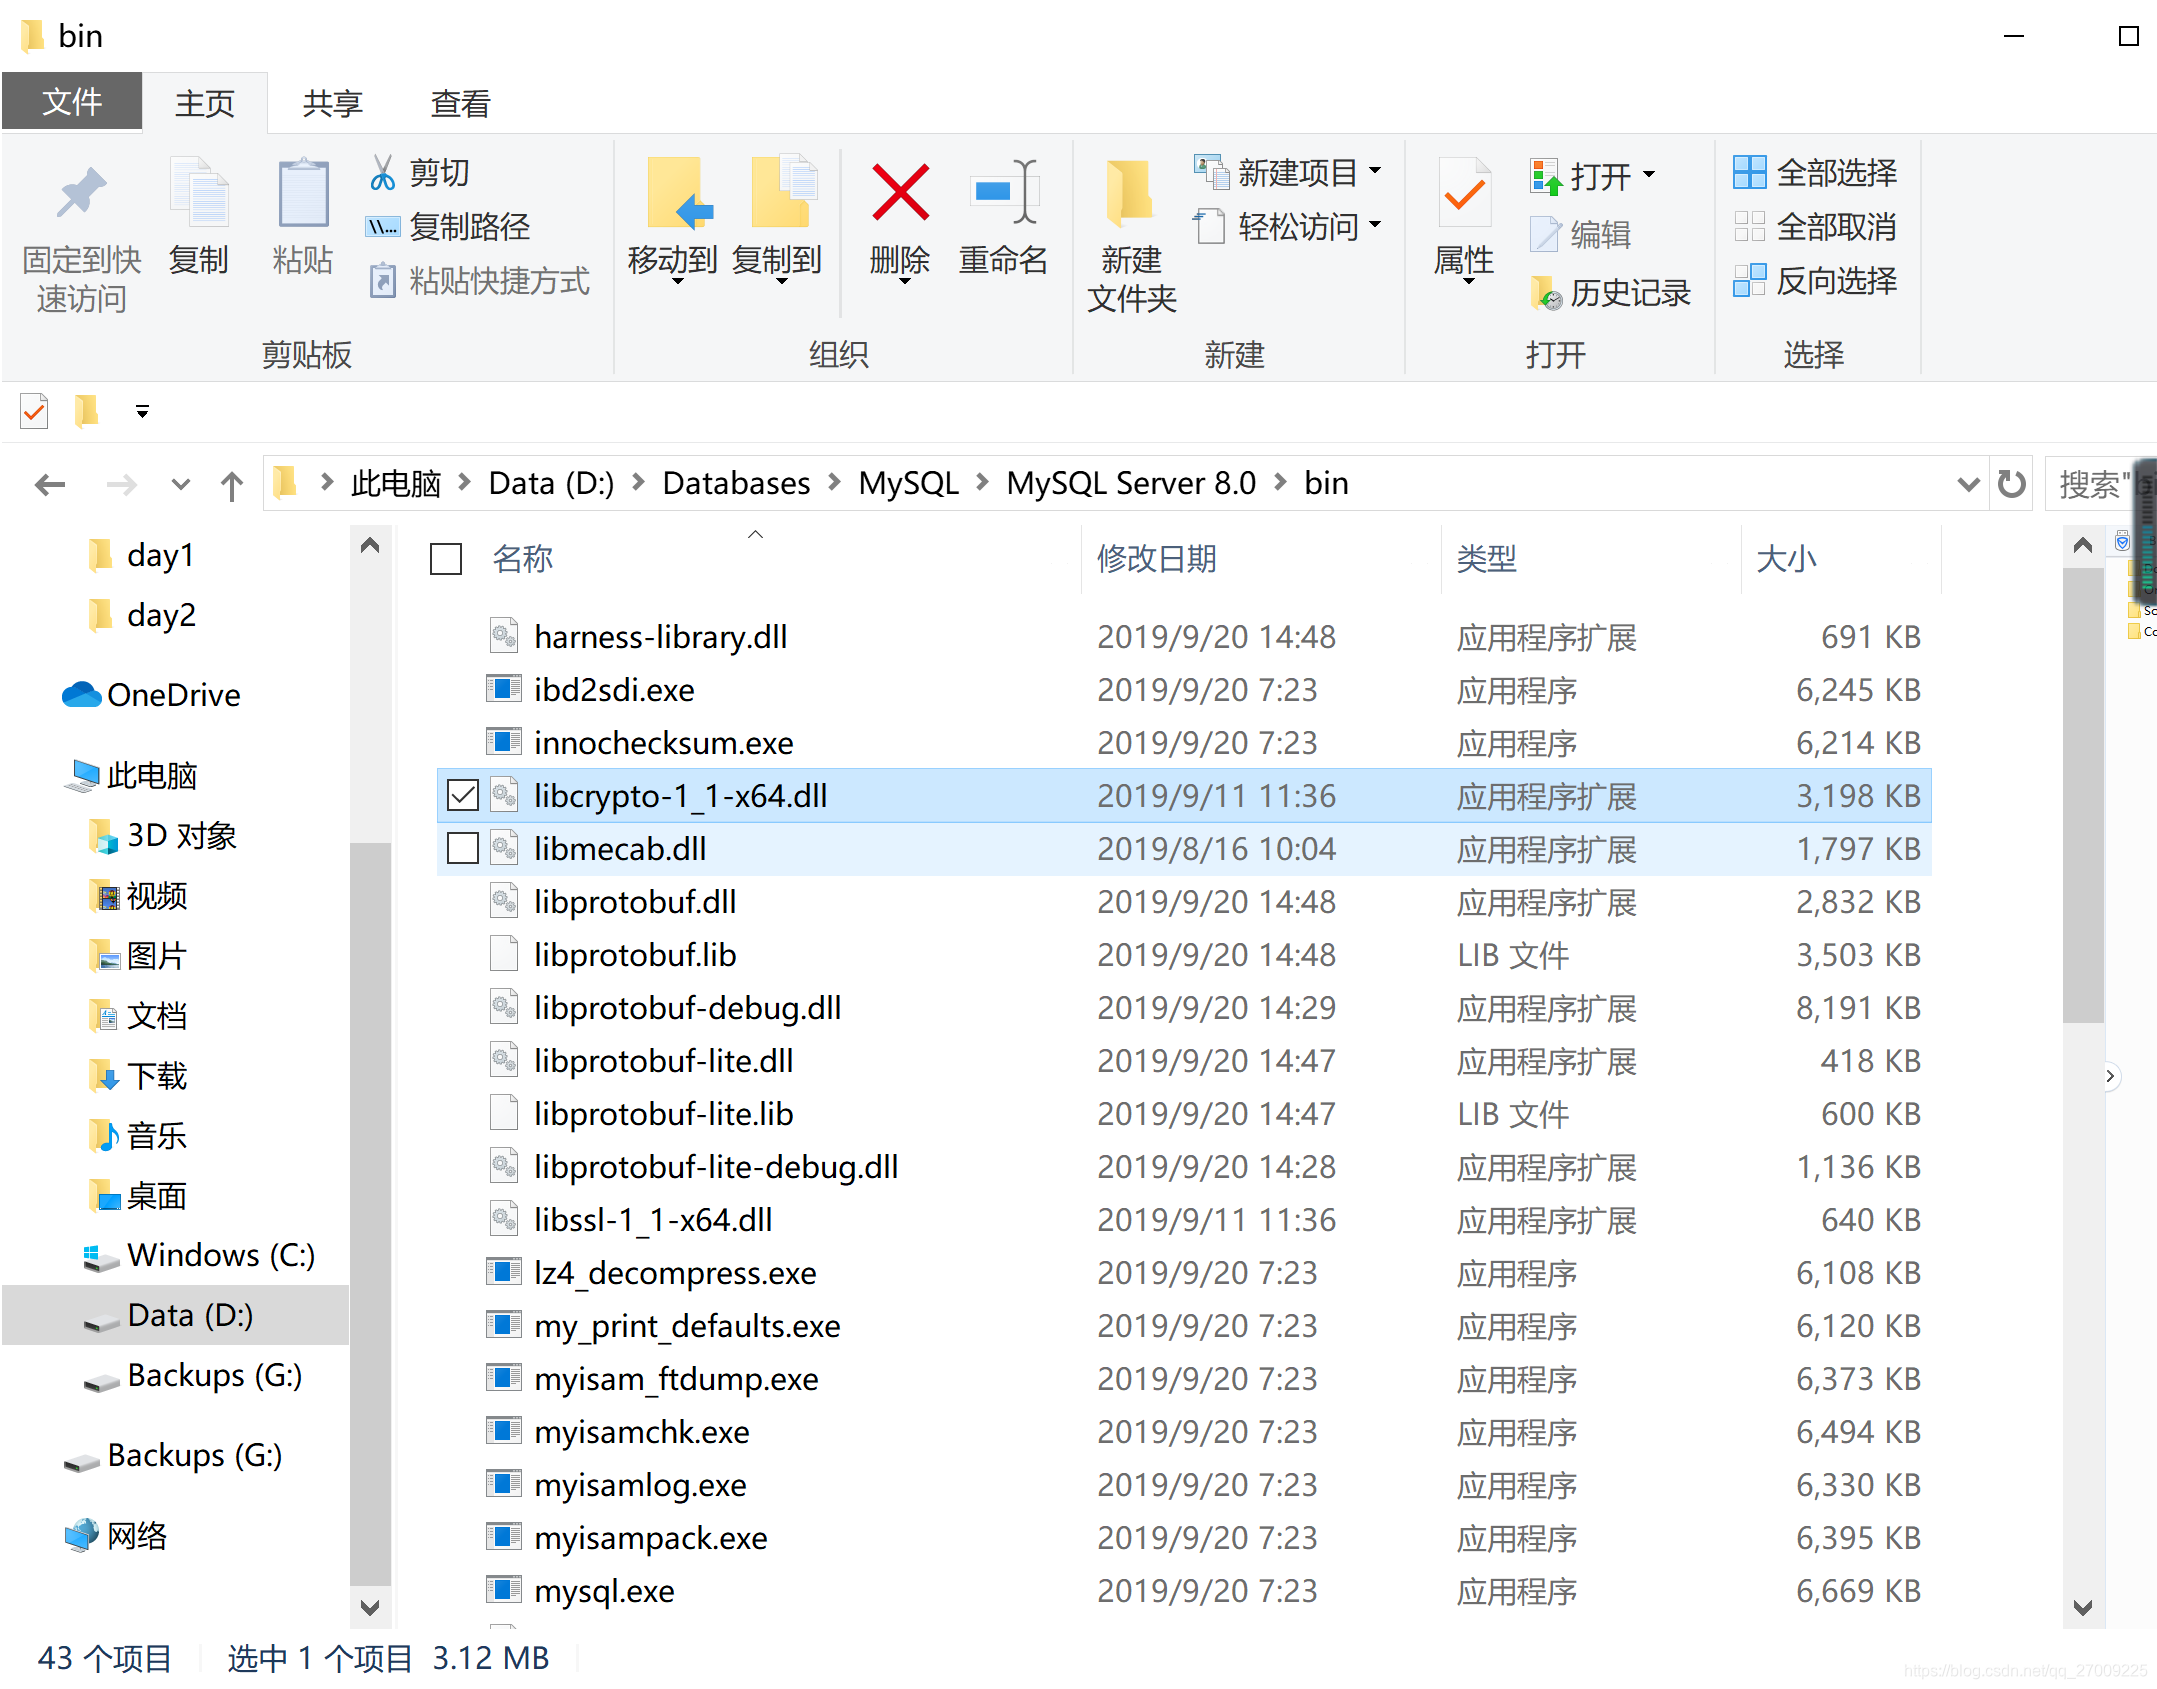Switch to the 共享 ribbon tab
The width and height of the screenshot is (2157, 1689).
(332, 103)
